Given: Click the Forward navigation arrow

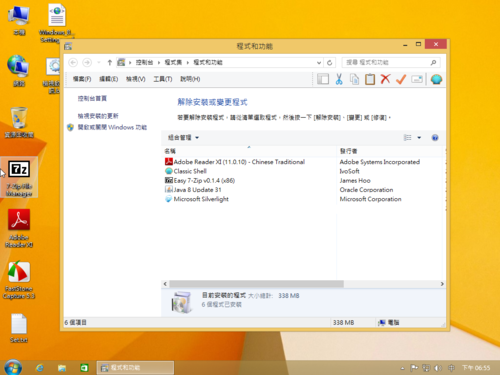Looking at the screenshot, I should coord(87,62).
